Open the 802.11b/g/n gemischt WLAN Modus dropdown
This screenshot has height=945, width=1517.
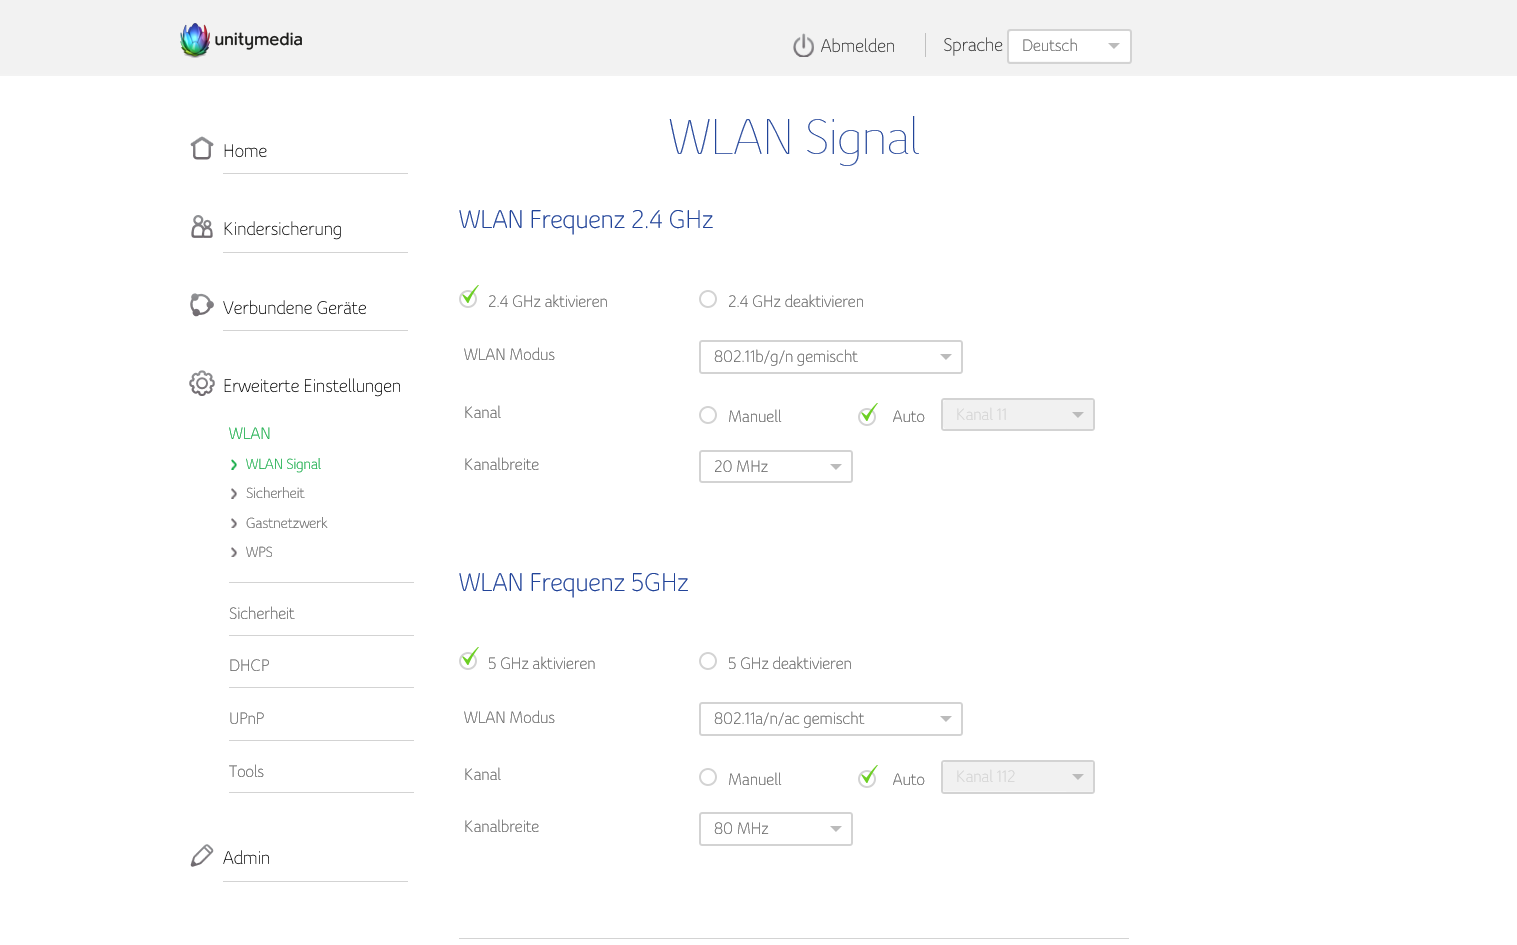[830, 357]
